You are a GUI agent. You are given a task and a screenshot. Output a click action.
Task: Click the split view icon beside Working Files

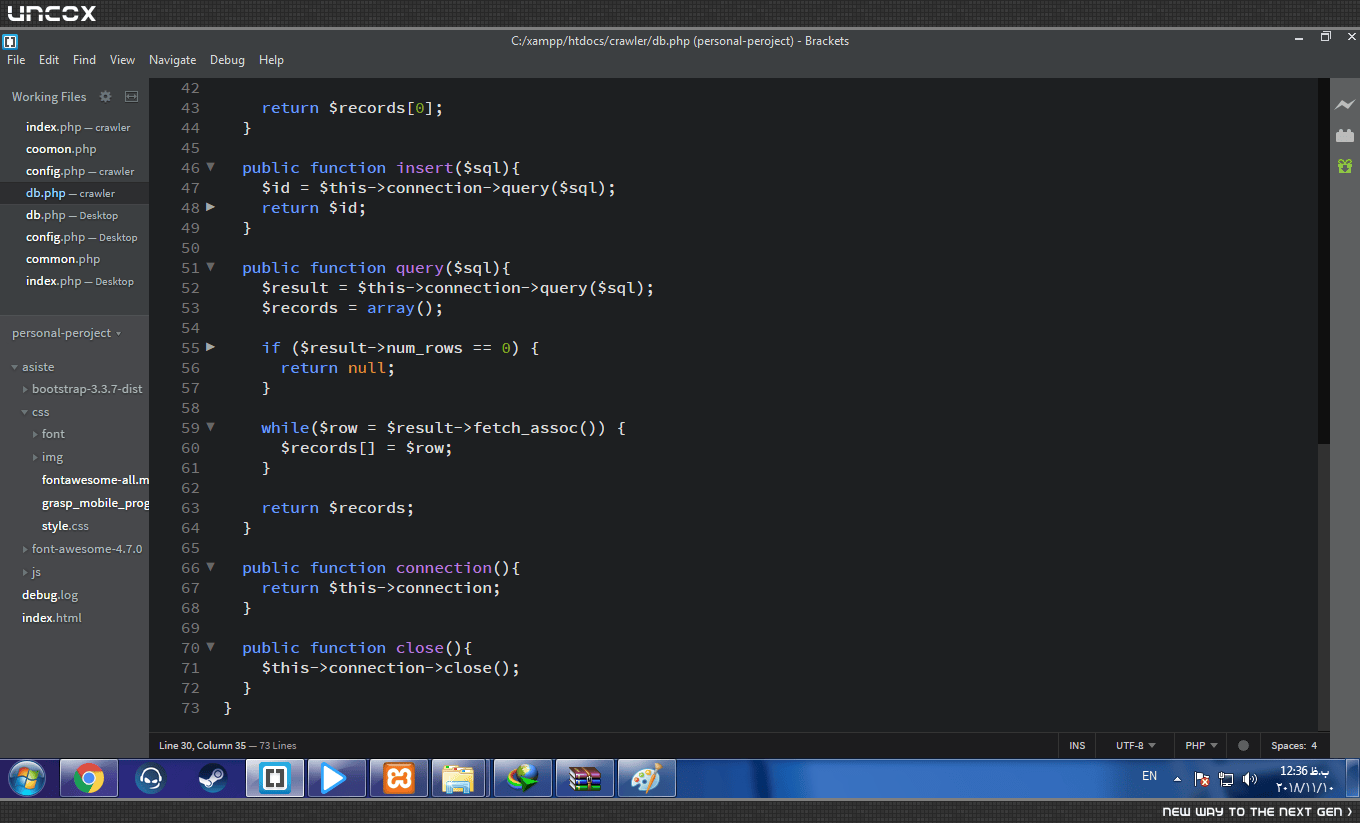click(131, 97)
